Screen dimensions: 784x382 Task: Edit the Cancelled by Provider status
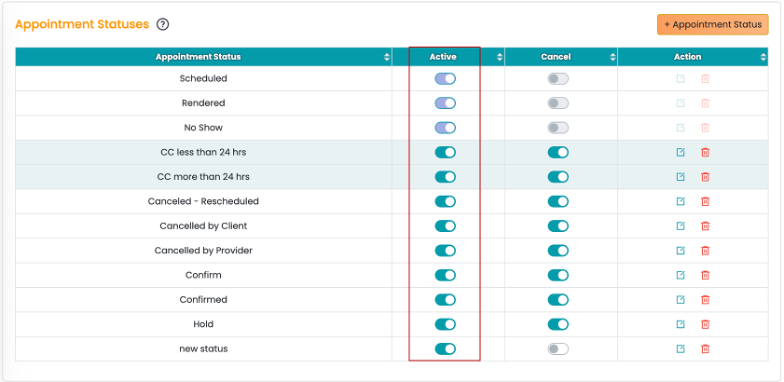click(x=680, y=250)
